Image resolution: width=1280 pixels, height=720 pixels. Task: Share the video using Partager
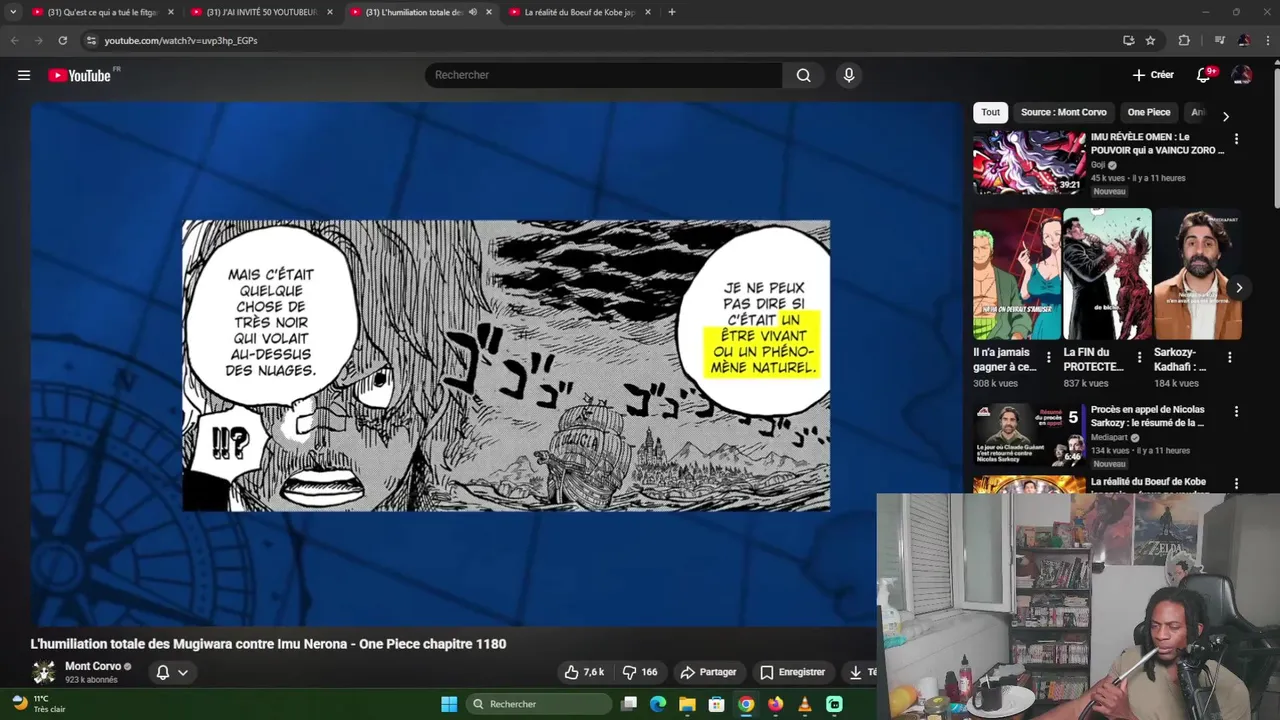click(708, 672)
